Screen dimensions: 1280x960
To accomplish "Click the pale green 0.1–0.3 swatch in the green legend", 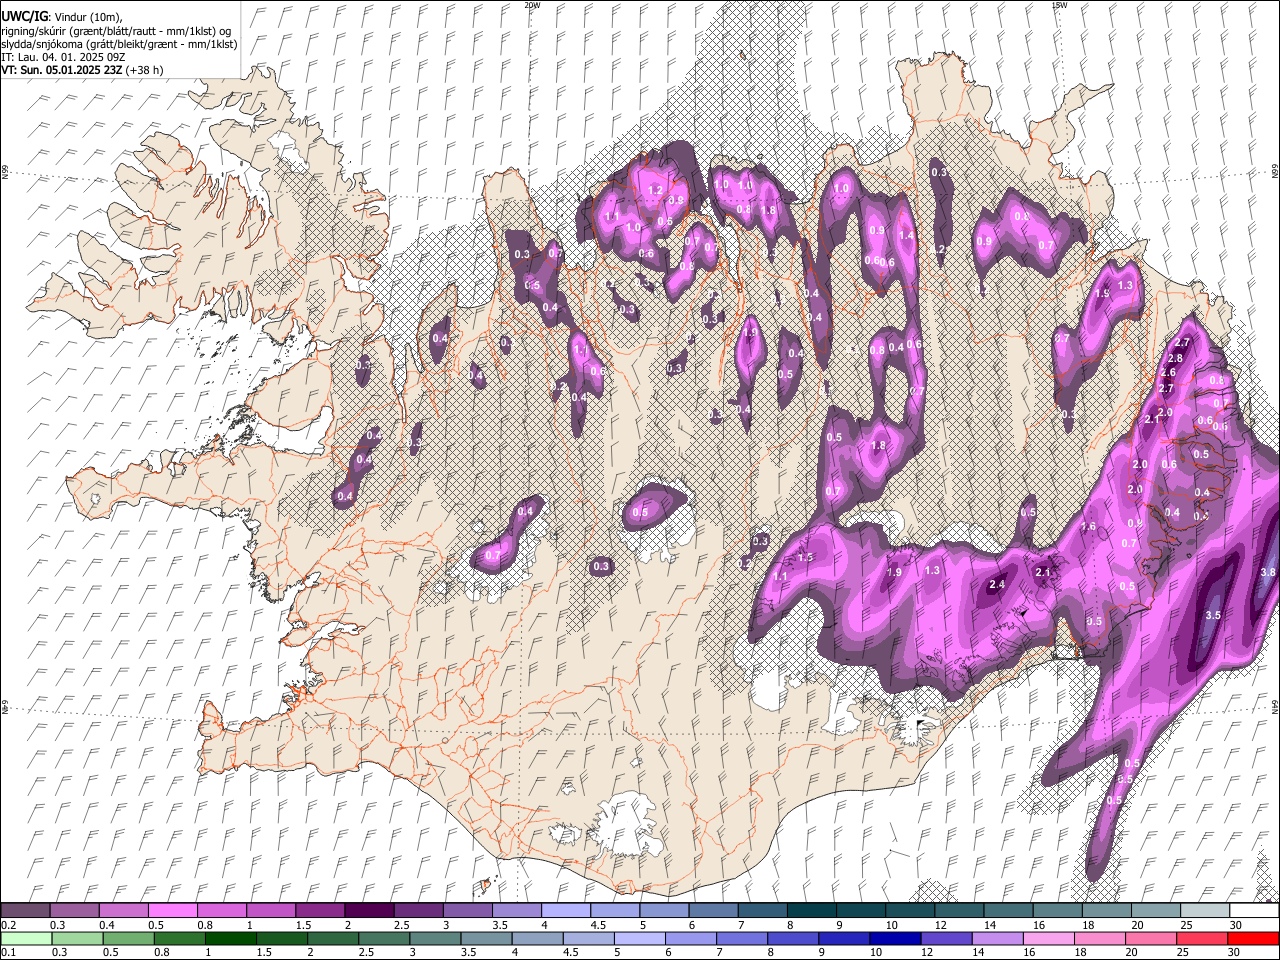I will tap(26, 939).
